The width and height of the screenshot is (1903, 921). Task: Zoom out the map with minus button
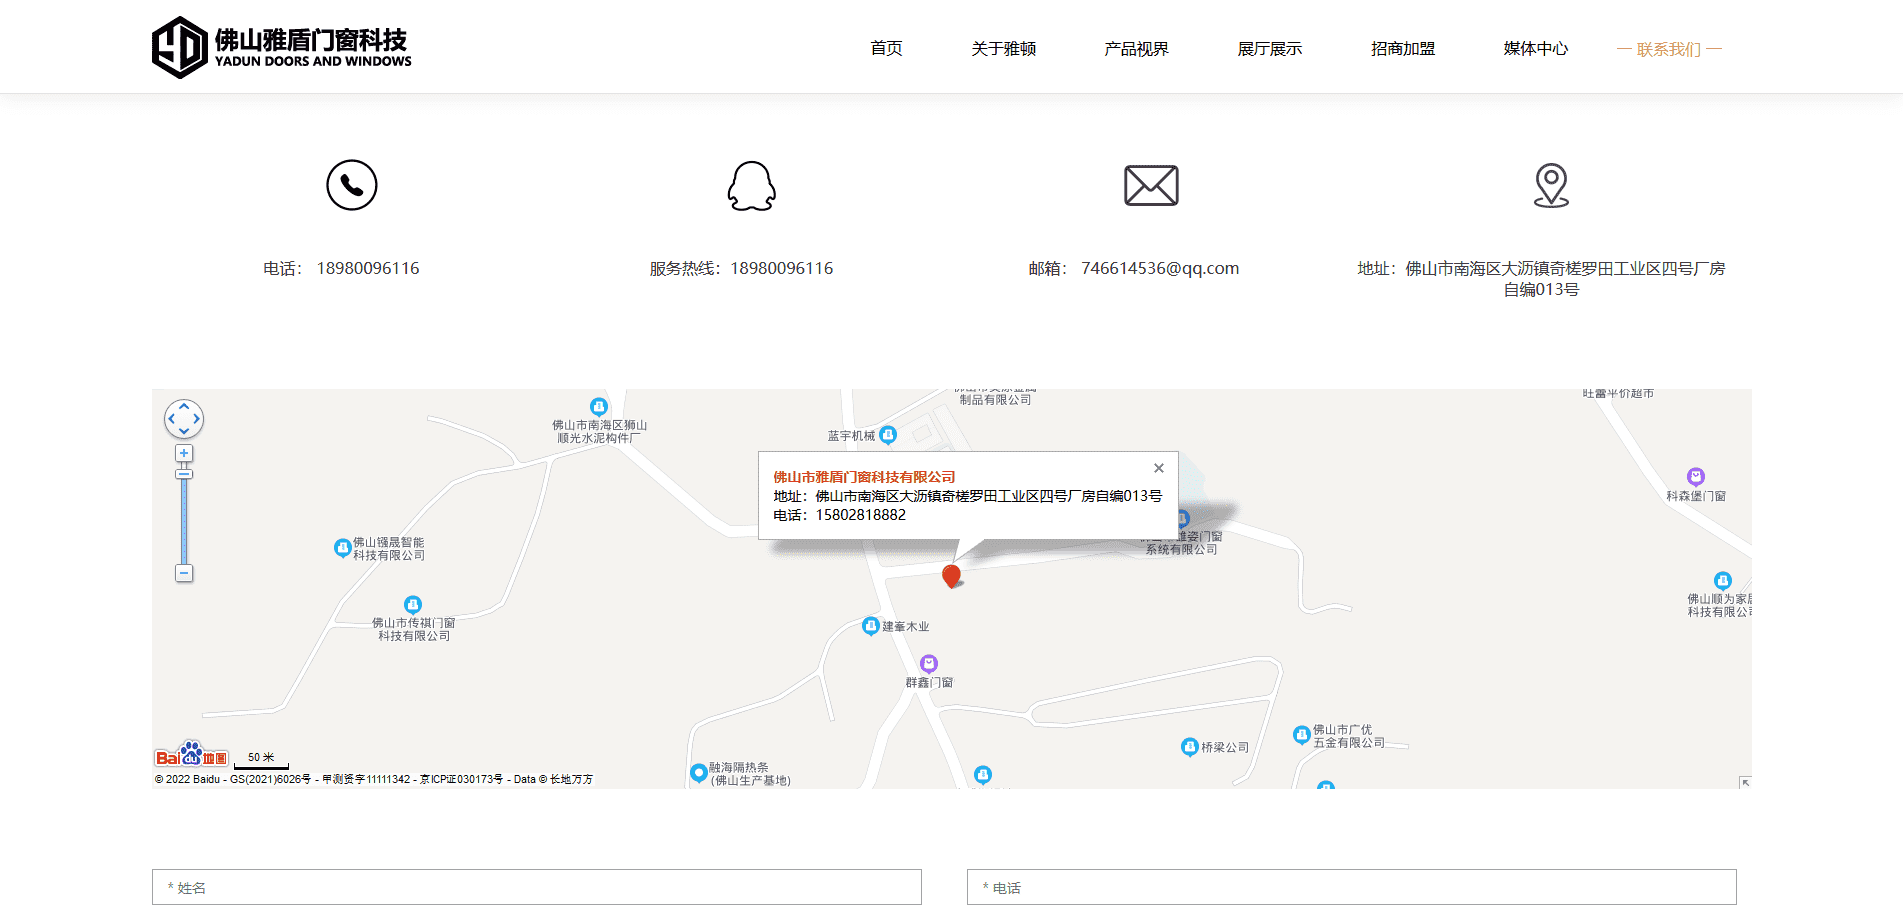pyautogui.click(x=184, y=573)
